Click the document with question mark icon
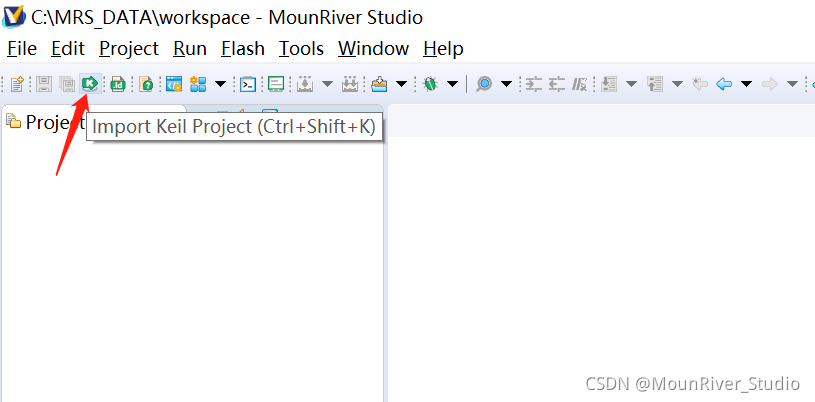 click(146, 84)
